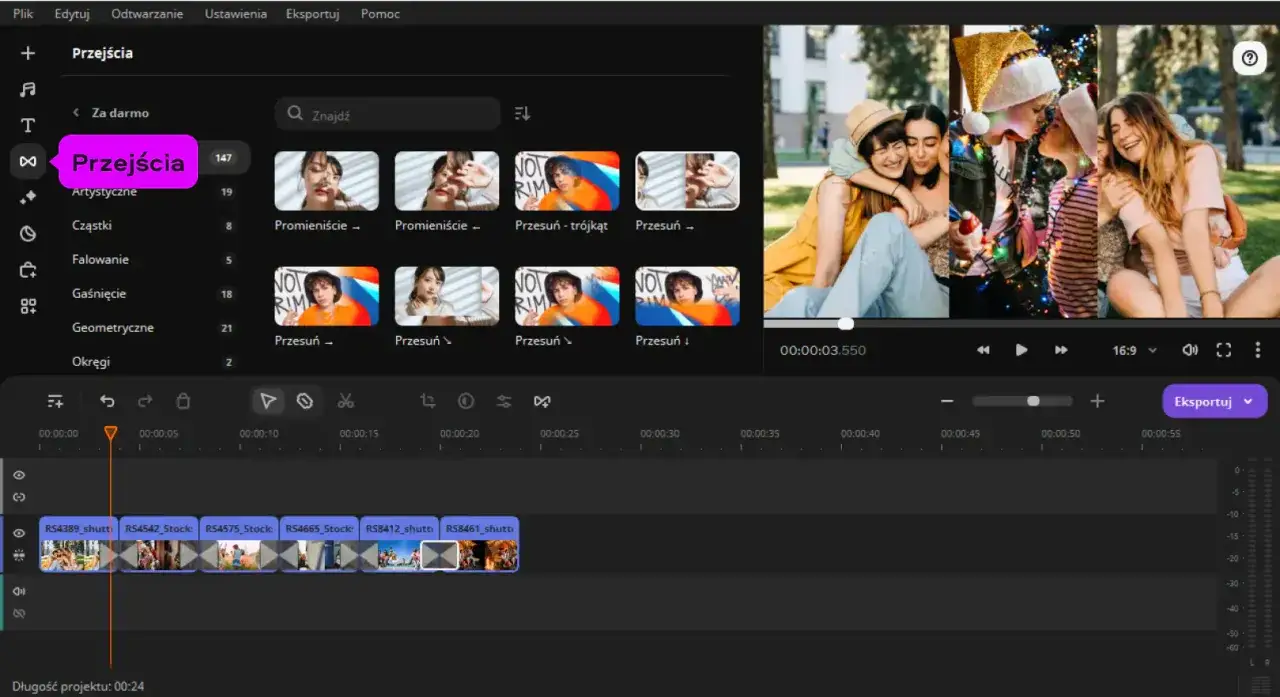Open the music note Audio tab in sidebar
The image size is (1280, 697).
coord(28,89)
